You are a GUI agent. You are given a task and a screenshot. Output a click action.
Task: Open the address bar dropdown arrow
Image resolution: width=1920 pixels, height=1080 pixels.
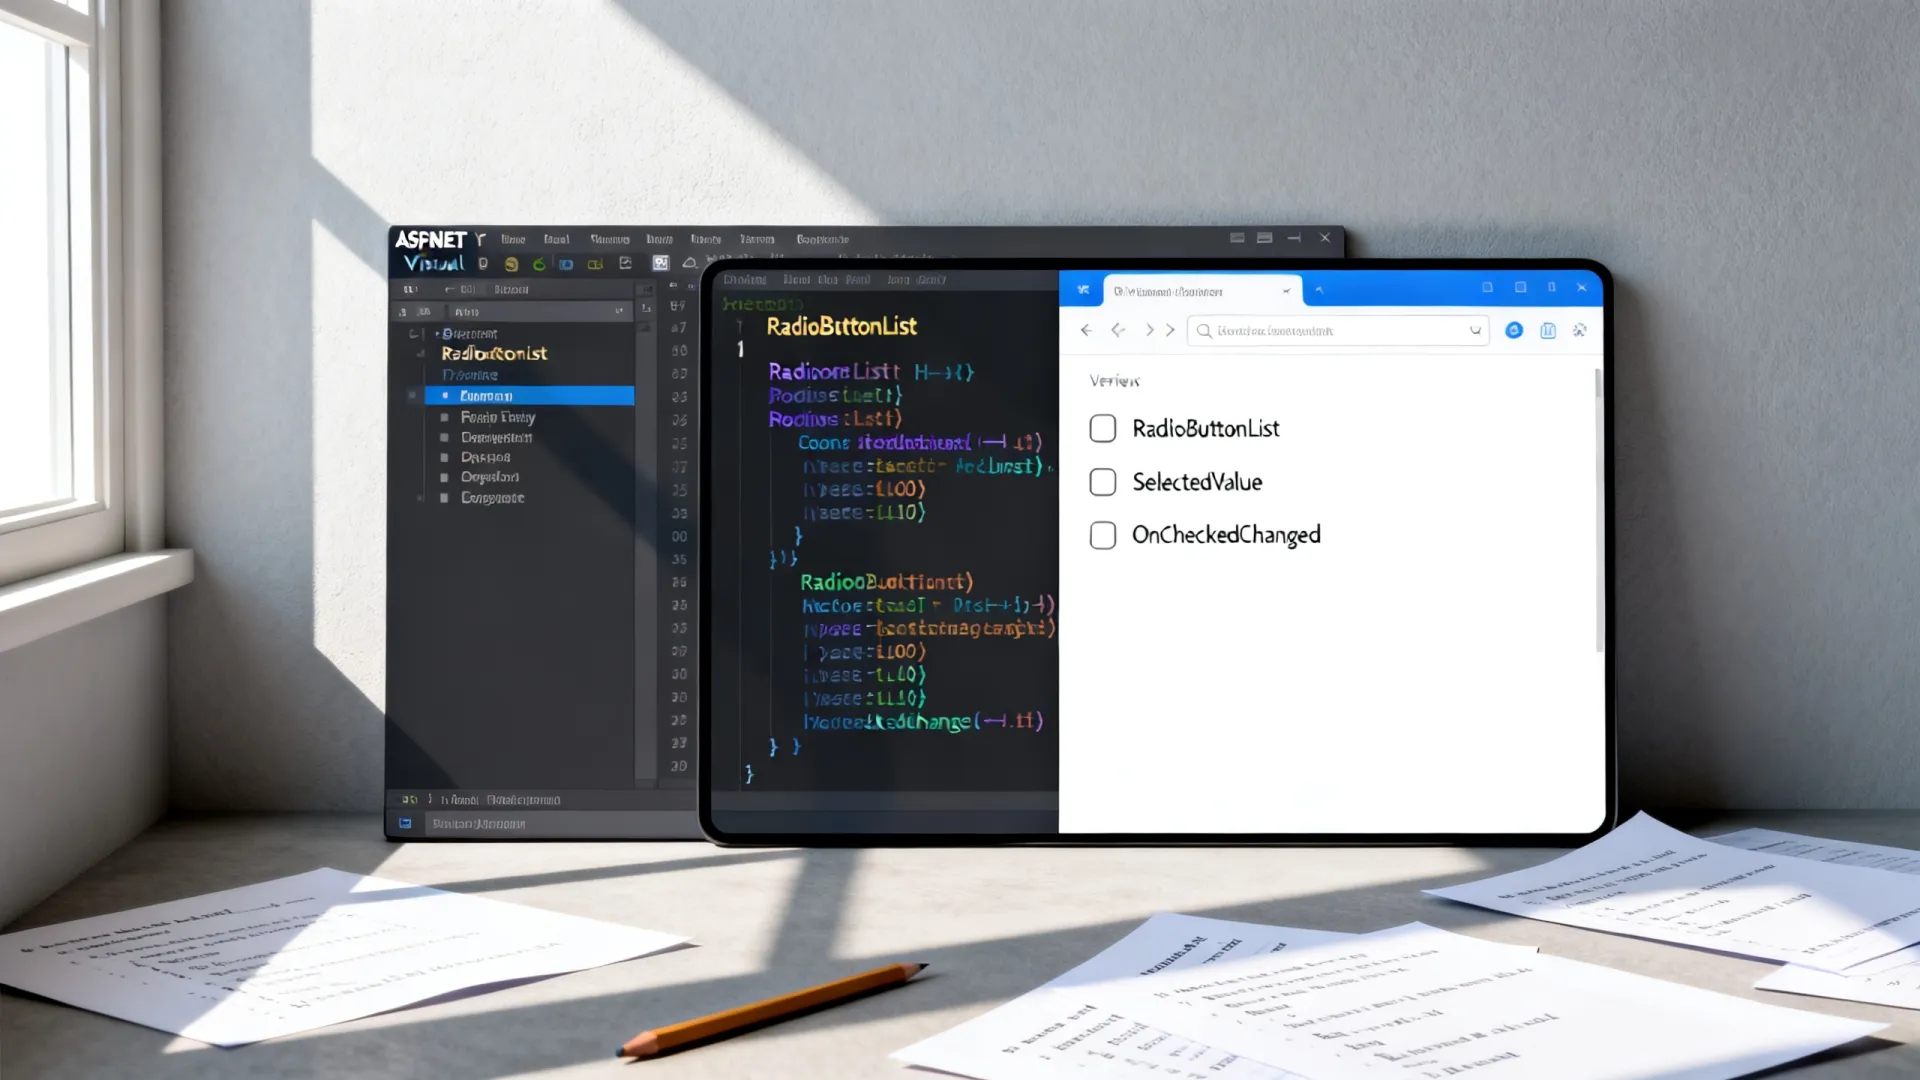(1475, 331)
